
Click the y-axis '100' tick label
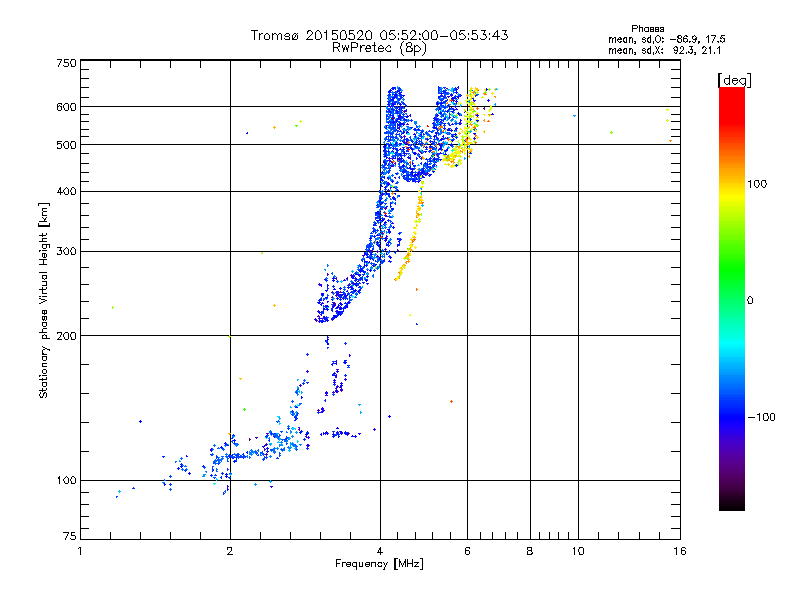pyautogui.click(x=66, y=480)
